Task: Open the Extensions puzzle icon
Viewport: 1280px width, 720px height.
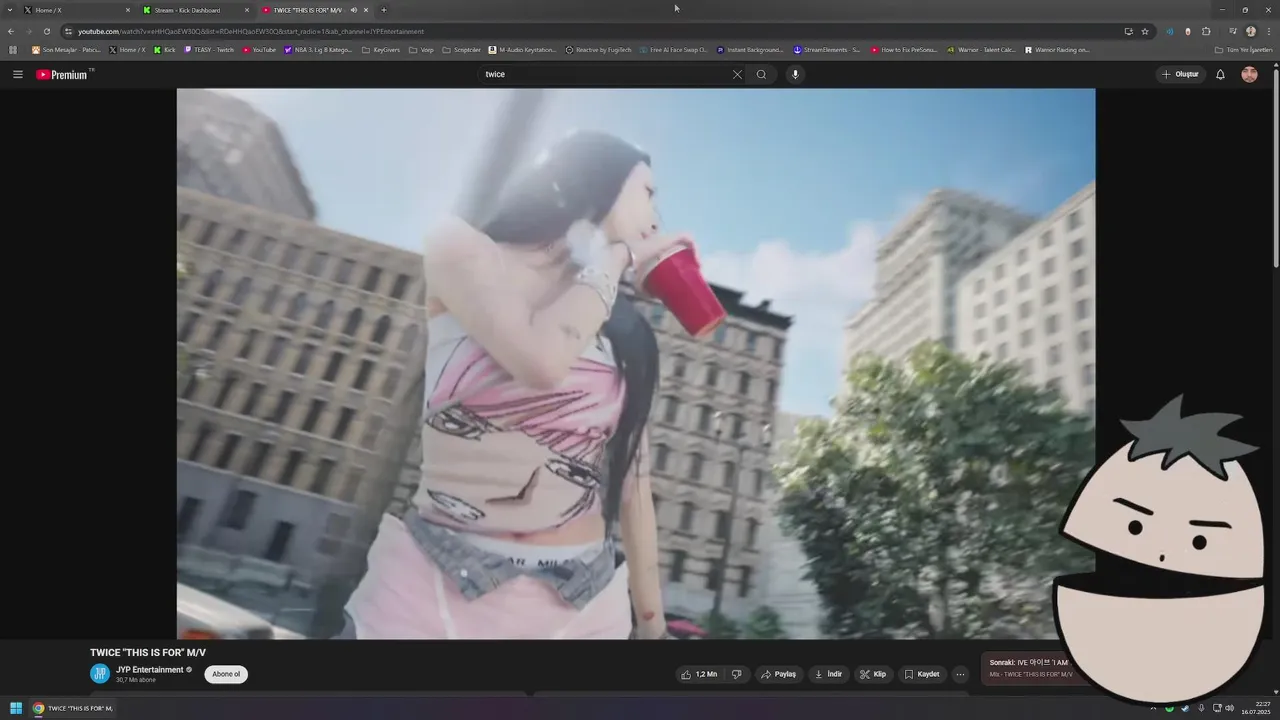Action: click(1206, 31)
